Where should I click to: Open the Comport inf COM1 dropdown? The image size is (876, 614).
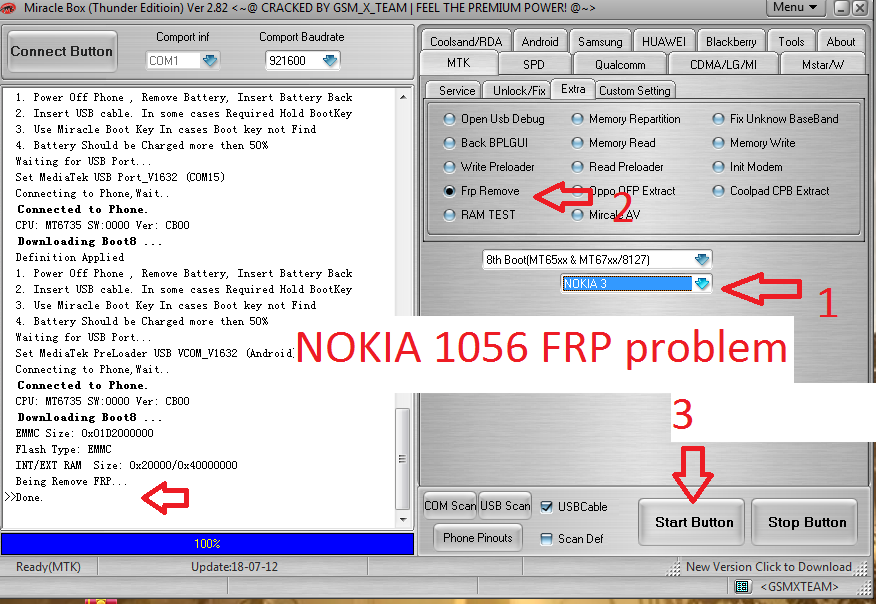210,60
